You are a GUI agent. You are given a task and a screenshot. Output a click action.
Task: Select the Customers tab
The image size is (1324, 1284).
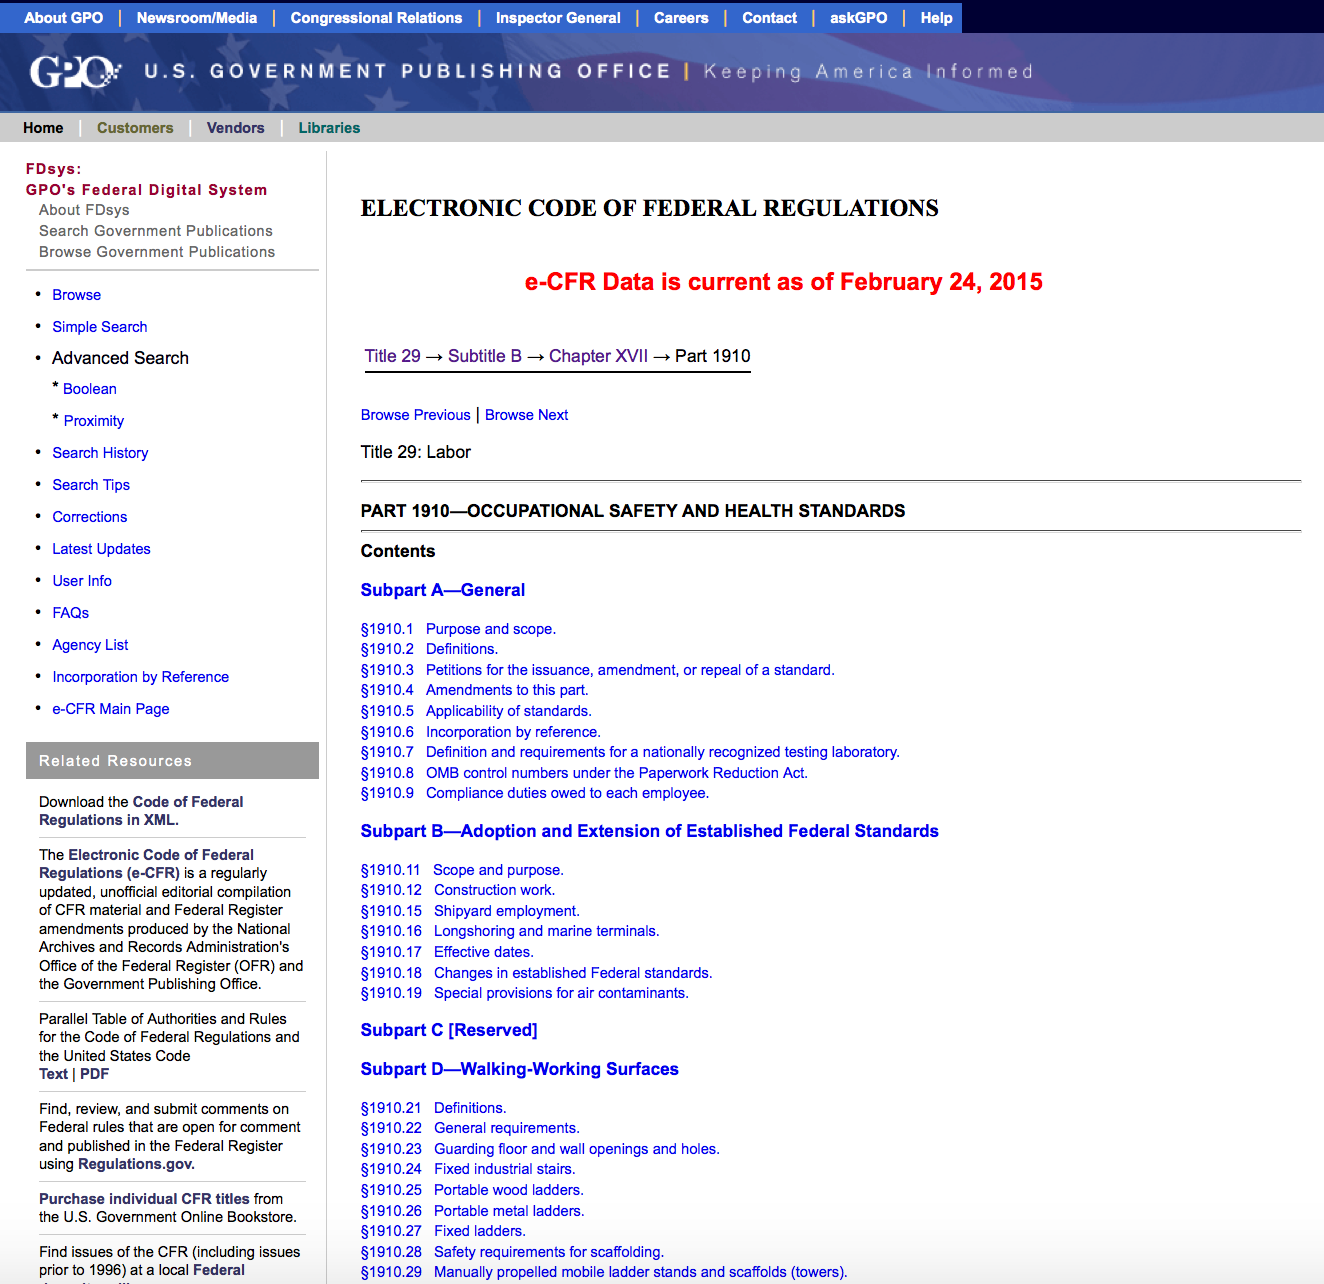[135, 128]
